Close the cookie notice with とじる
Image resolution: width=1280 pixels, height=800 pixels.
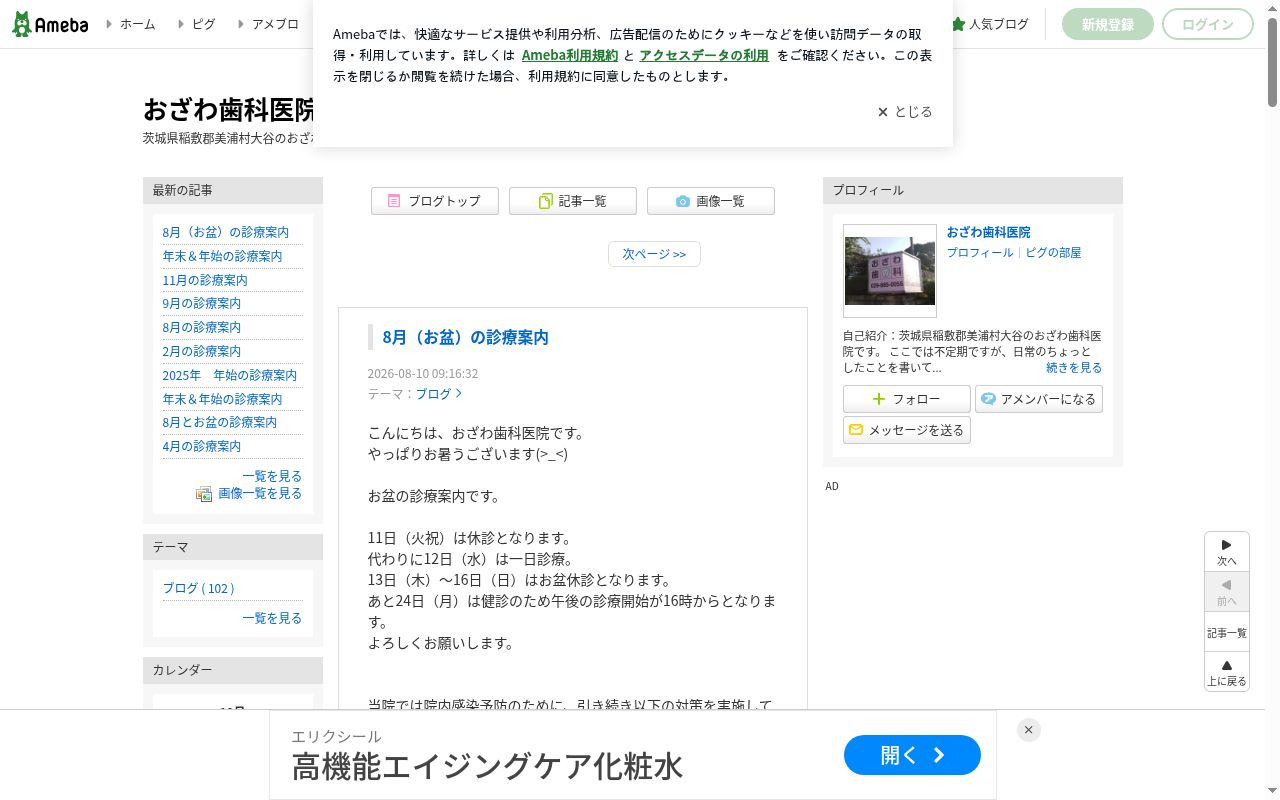[x=905, y=112]
